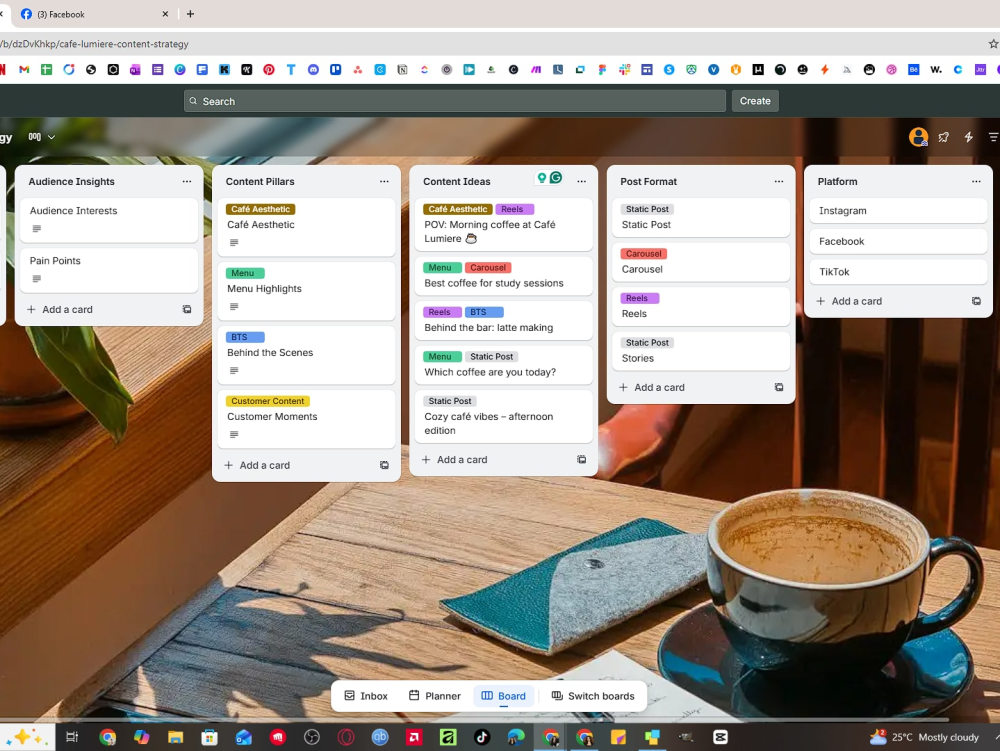Open Content Pillars list actions menu
Viewport: 1000px width, 751px height.
coord(384,182)
